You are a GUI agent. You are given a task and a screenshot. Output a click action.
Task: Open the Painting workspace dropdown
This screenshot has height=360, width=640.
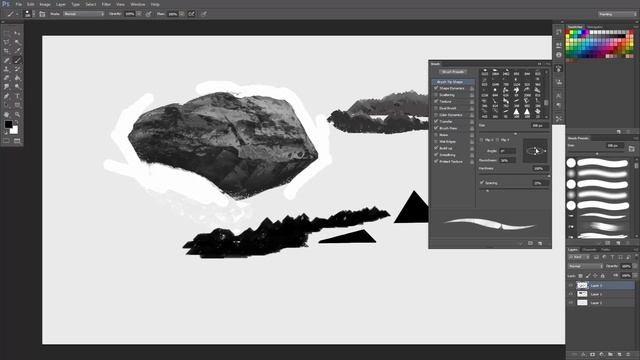[x=618, y=14]
